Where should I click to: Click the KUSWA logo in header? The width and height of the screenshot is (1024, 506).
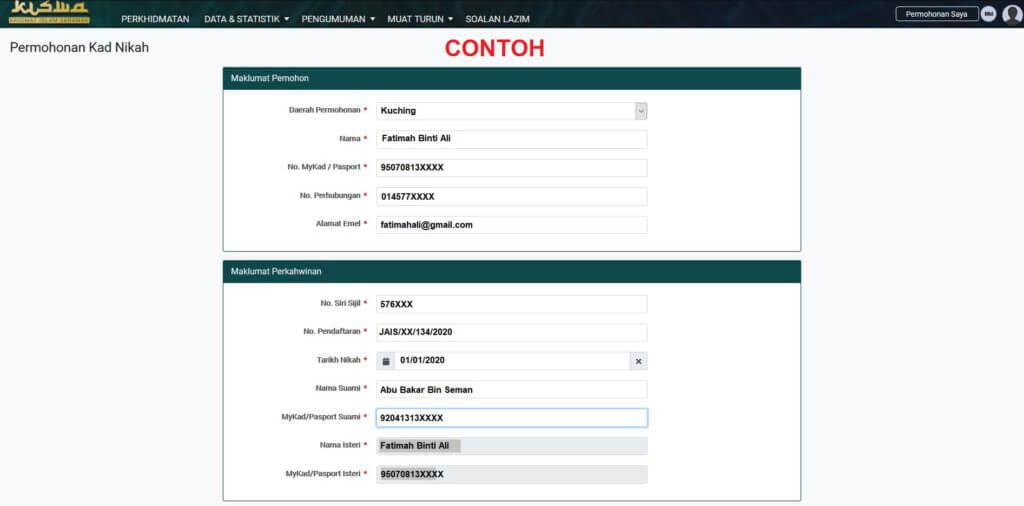click(x=50, y=12)
